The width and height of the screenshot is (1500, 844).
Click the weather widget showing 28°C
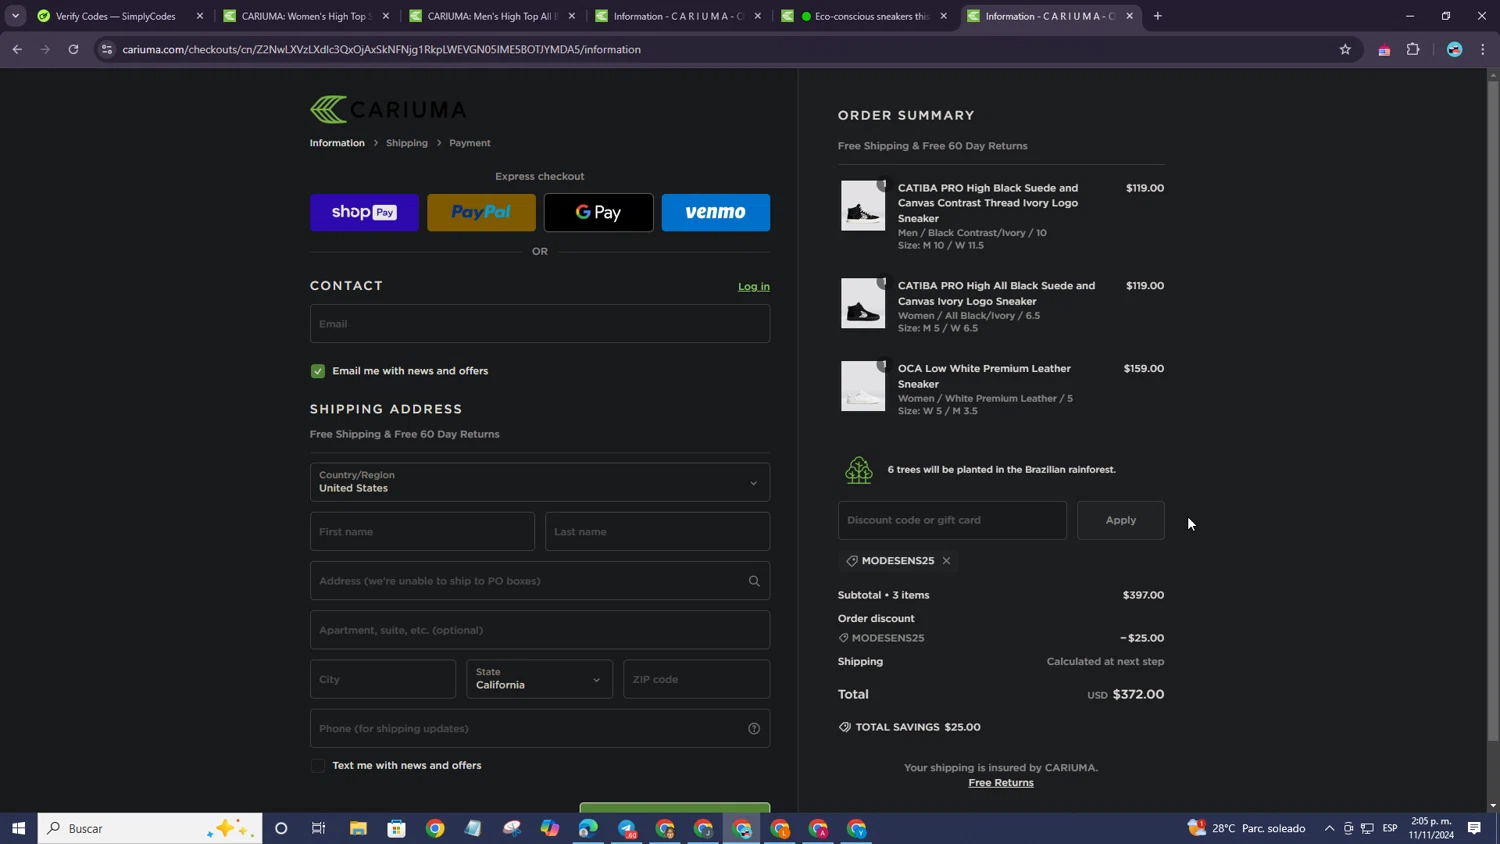point(1247,828)
